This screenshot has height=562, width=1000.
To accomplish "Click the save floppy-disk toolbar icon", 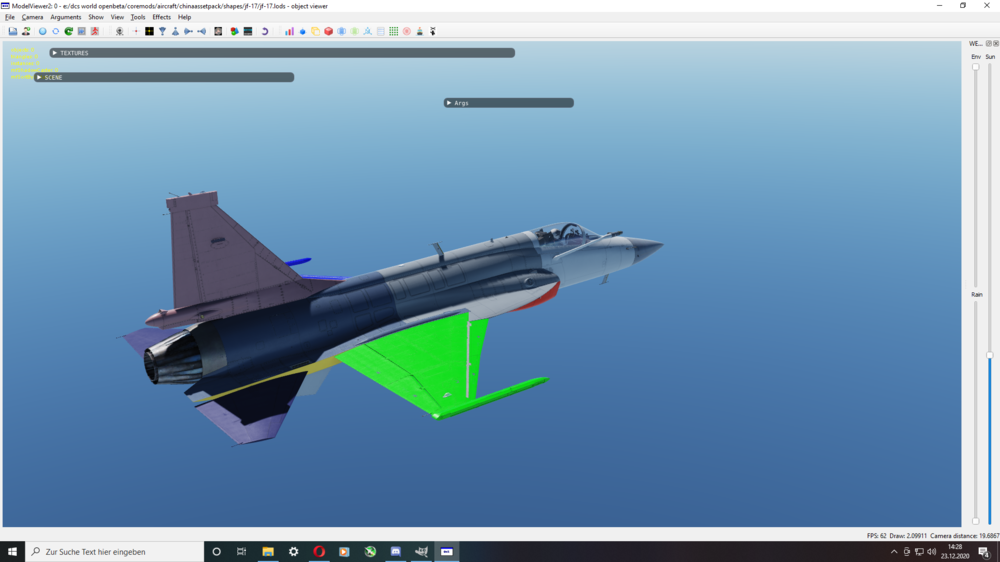I will [x=13, y=31].
